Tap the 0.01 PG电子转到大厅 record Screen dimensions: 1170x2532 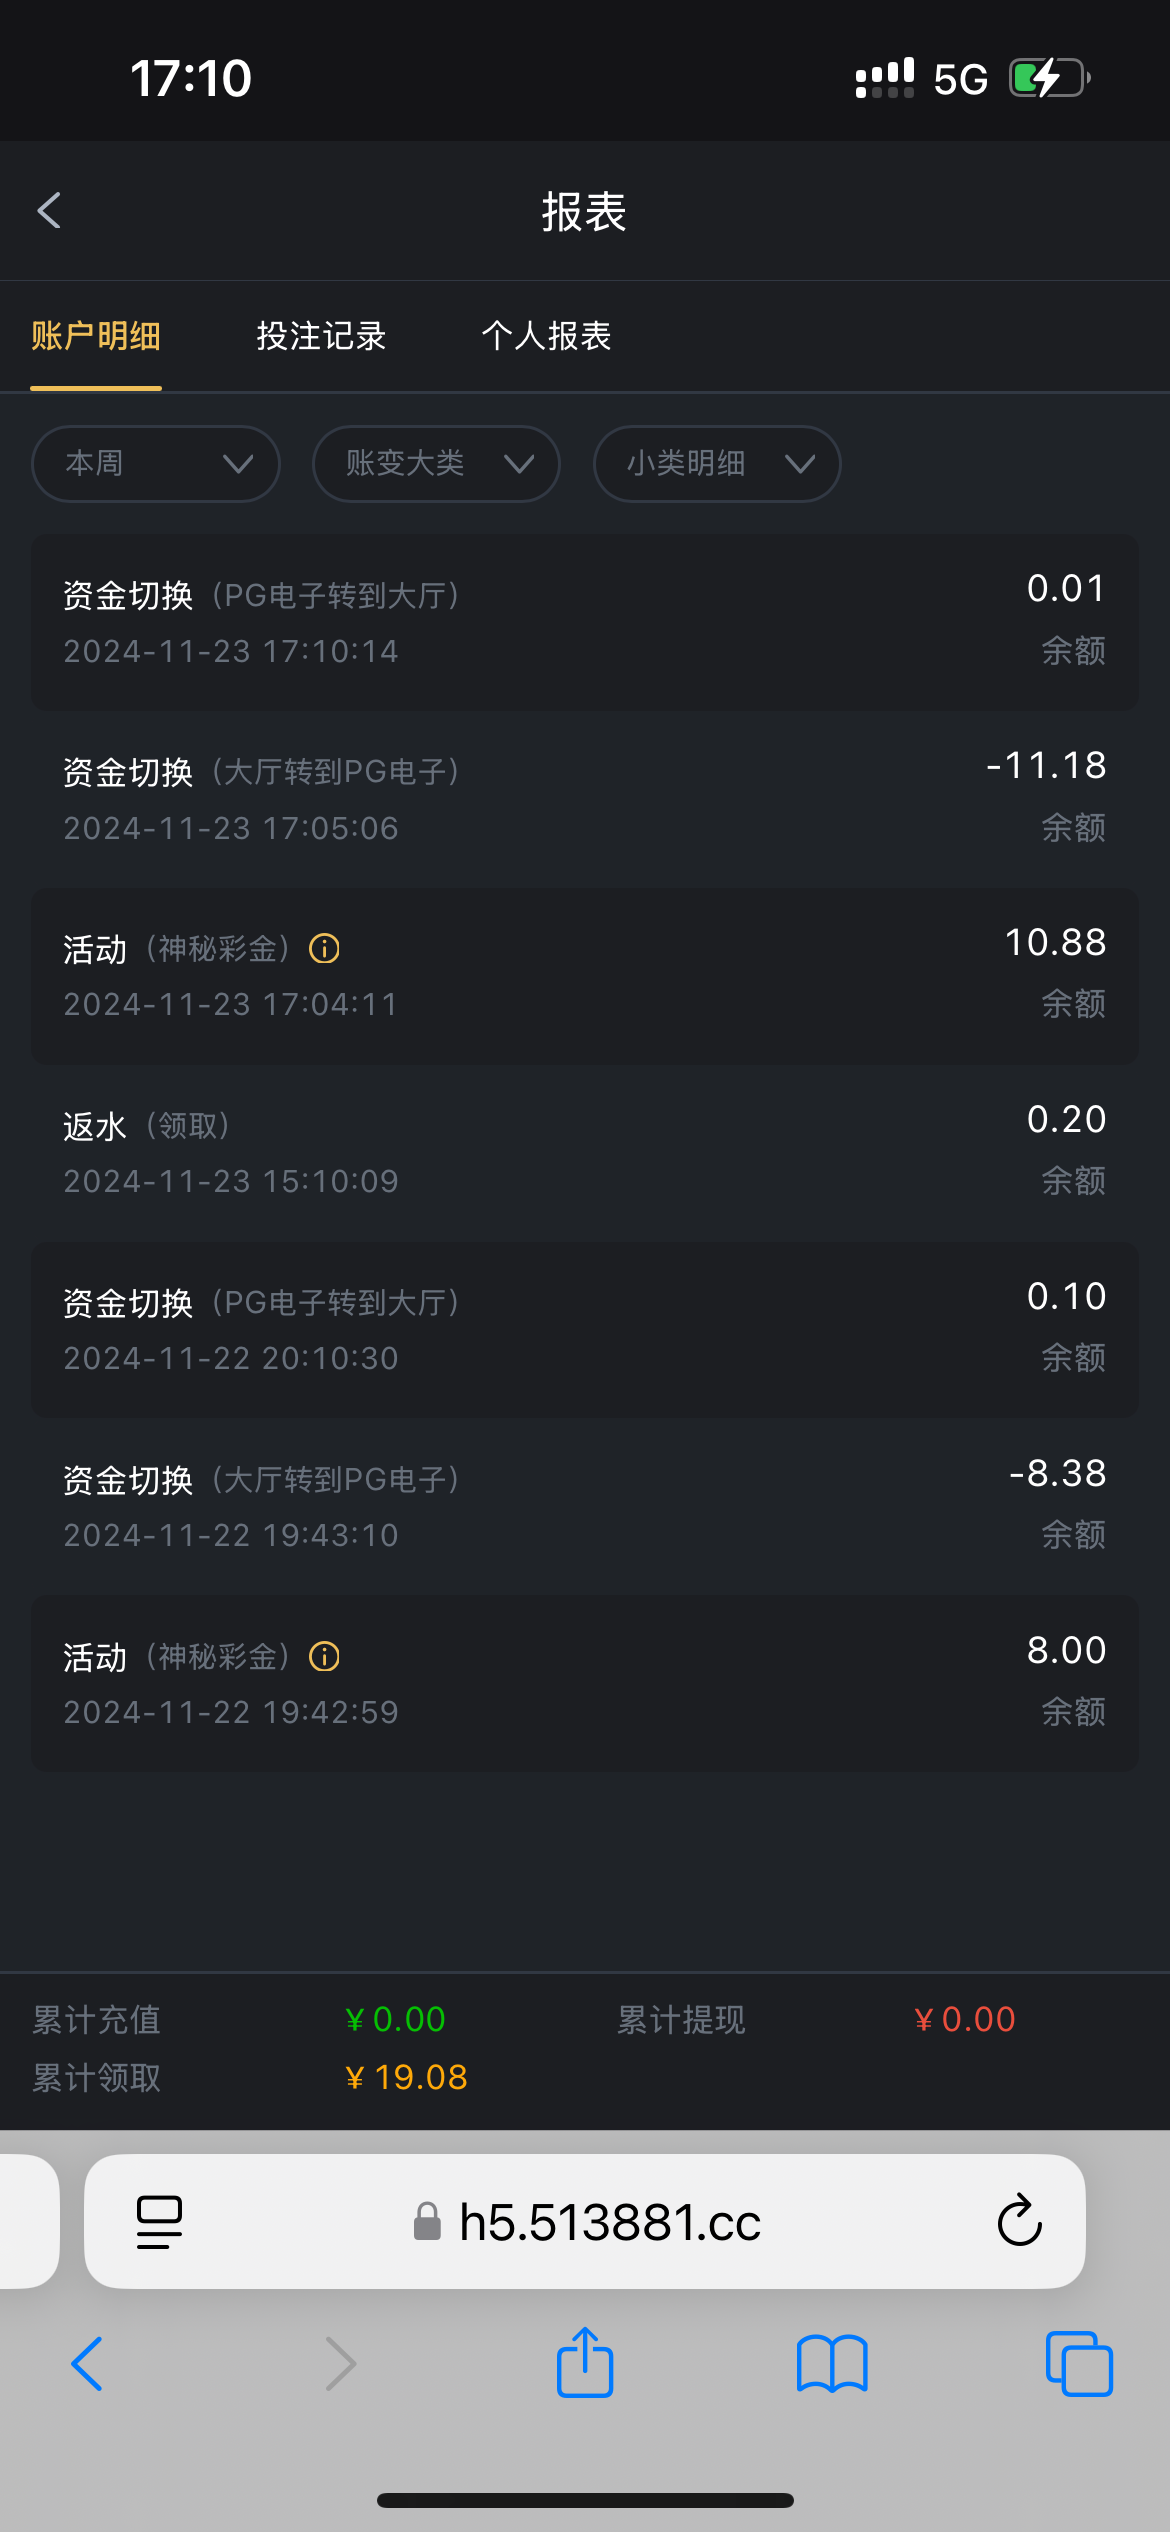point(585,622)
